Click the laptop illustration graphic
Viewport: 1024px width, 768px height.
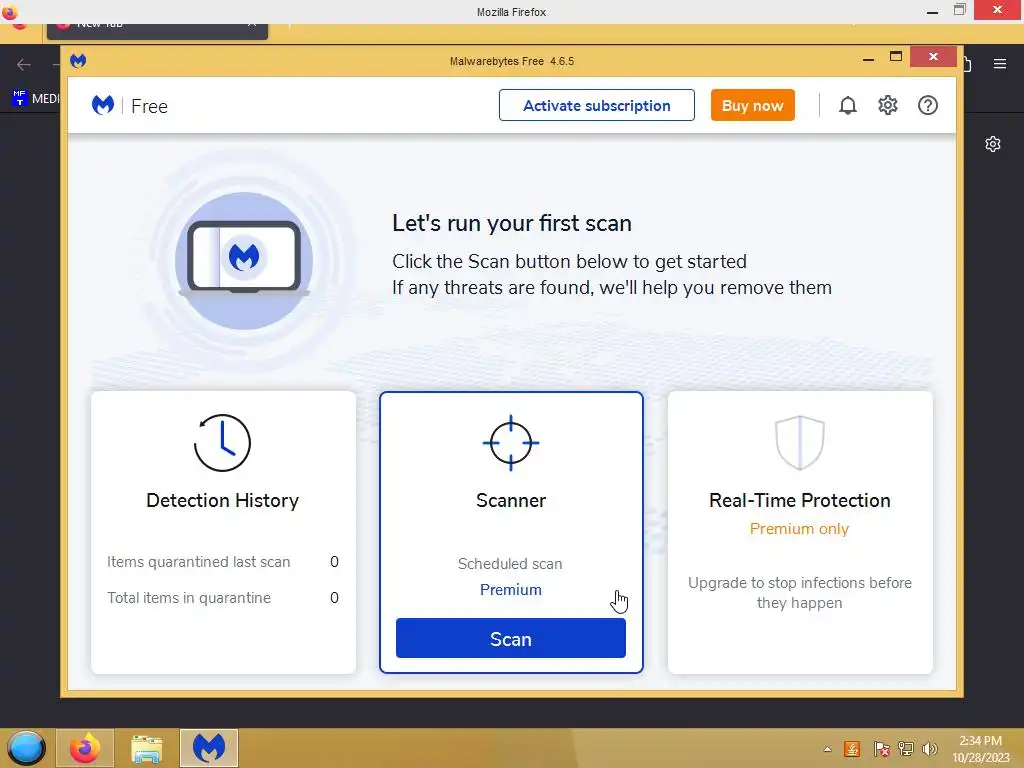[x=244, y=260]
